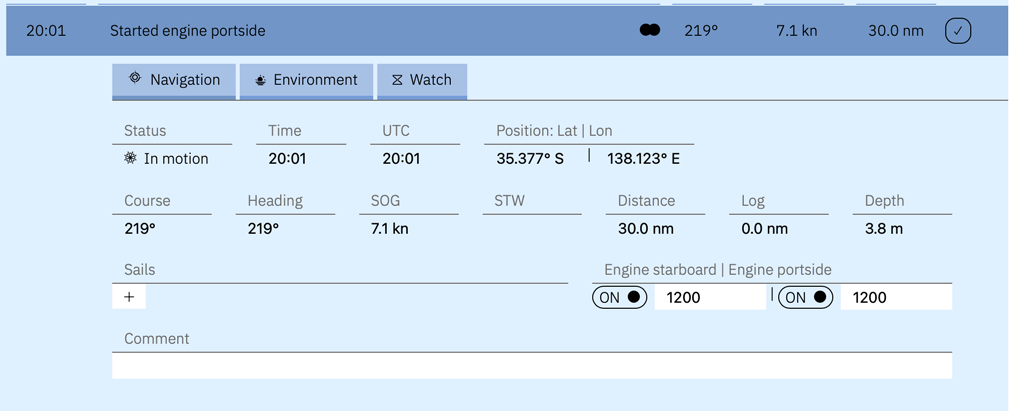Viewport: 1019px width, 411px height.
Task: Click the Depth value 3.8 m
Action: click(x=884, y=229)
